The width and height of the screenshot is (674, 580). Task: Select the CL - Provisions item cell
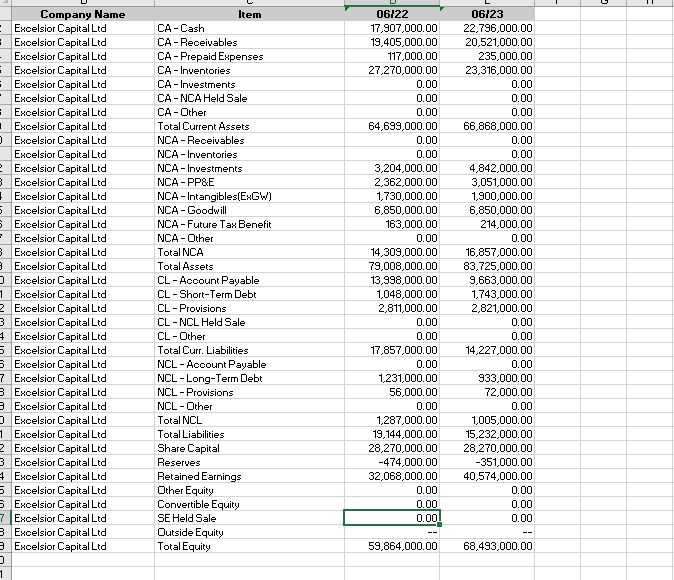pyautogui.click(x=249, y=308)
